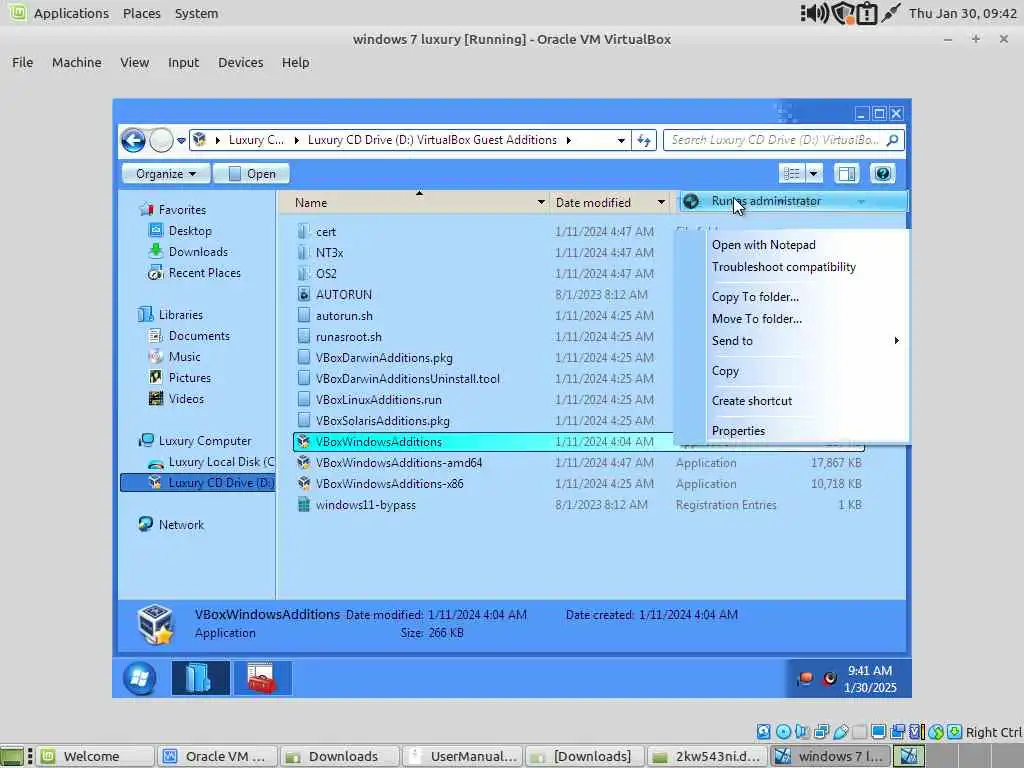Choose Open with Notepad
The image size is (1024, 768).
(763, 245)
